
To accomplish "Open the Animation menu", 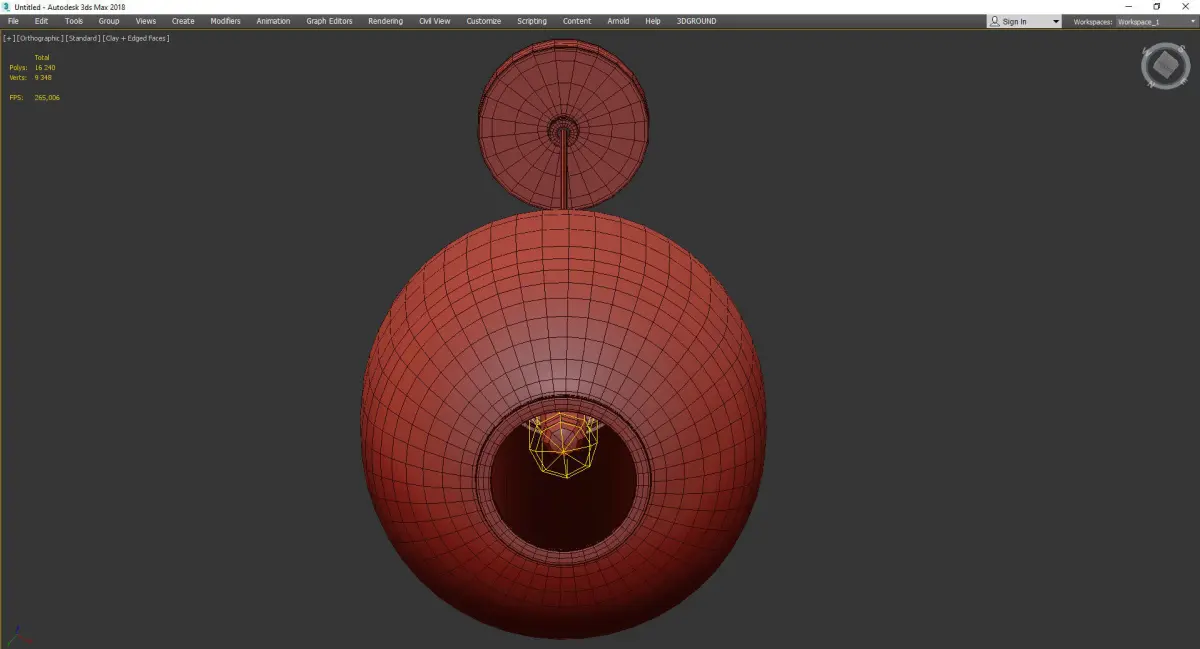I will pyautogui.click(x=273, y=21).
